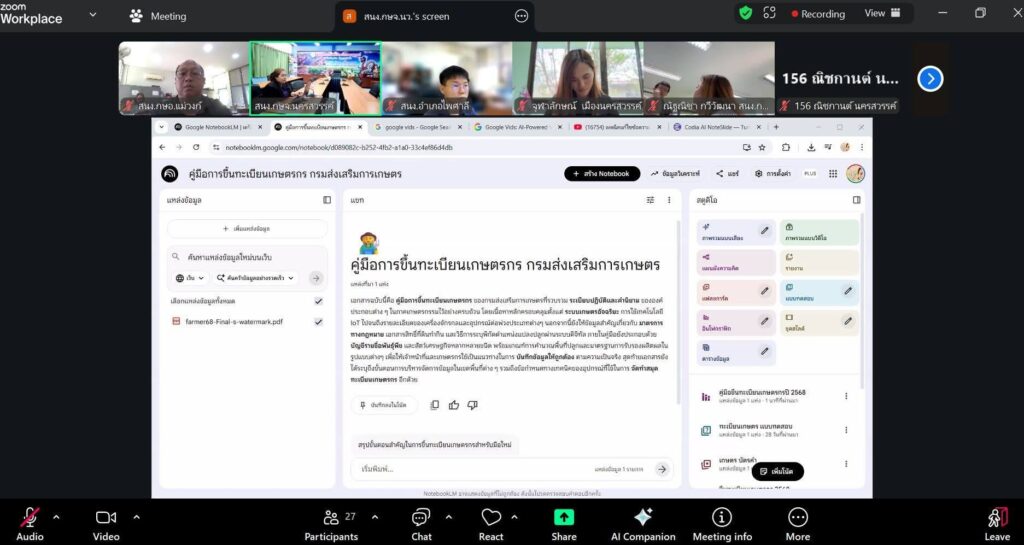Open the Meeting tab in Zoom header
1024x545 pixels.
pos(158,16)
